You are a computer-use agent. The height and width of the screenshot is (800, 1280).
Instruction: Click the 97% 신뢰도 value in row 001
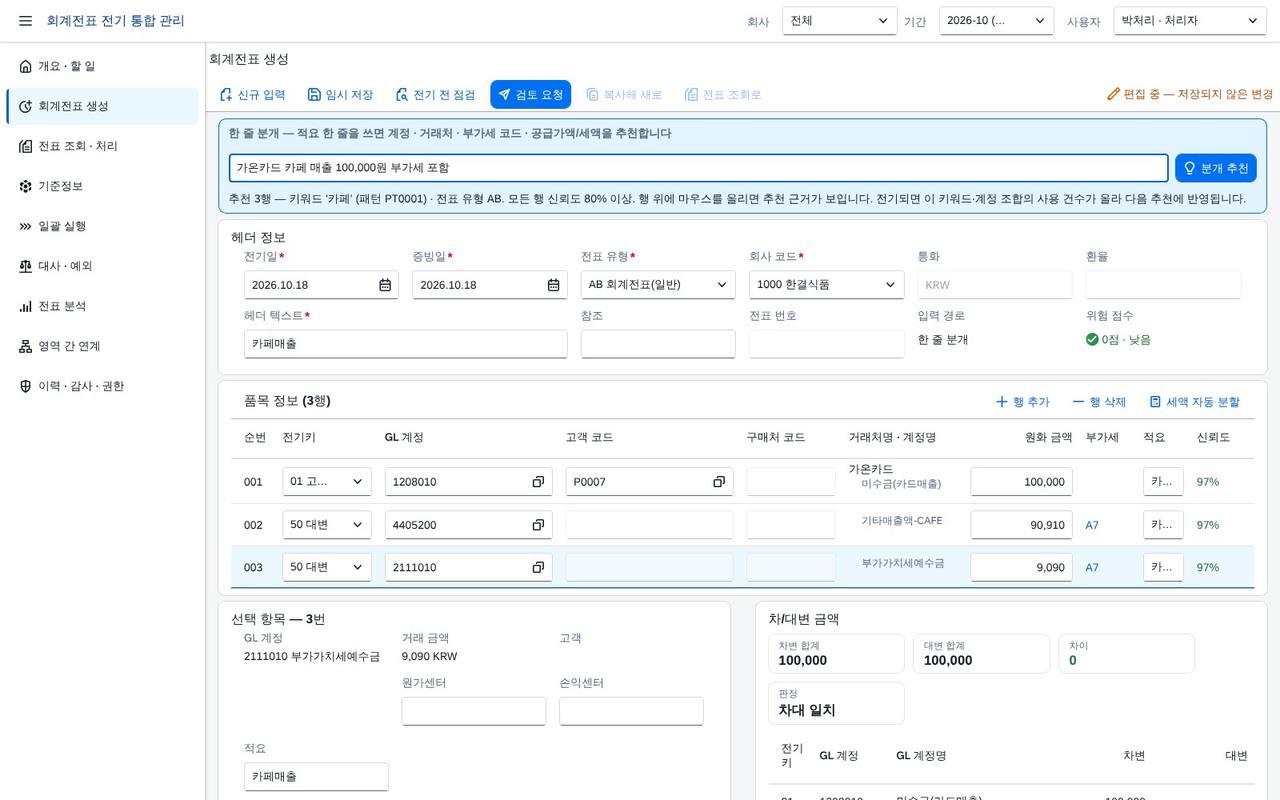pos(1208,482)
